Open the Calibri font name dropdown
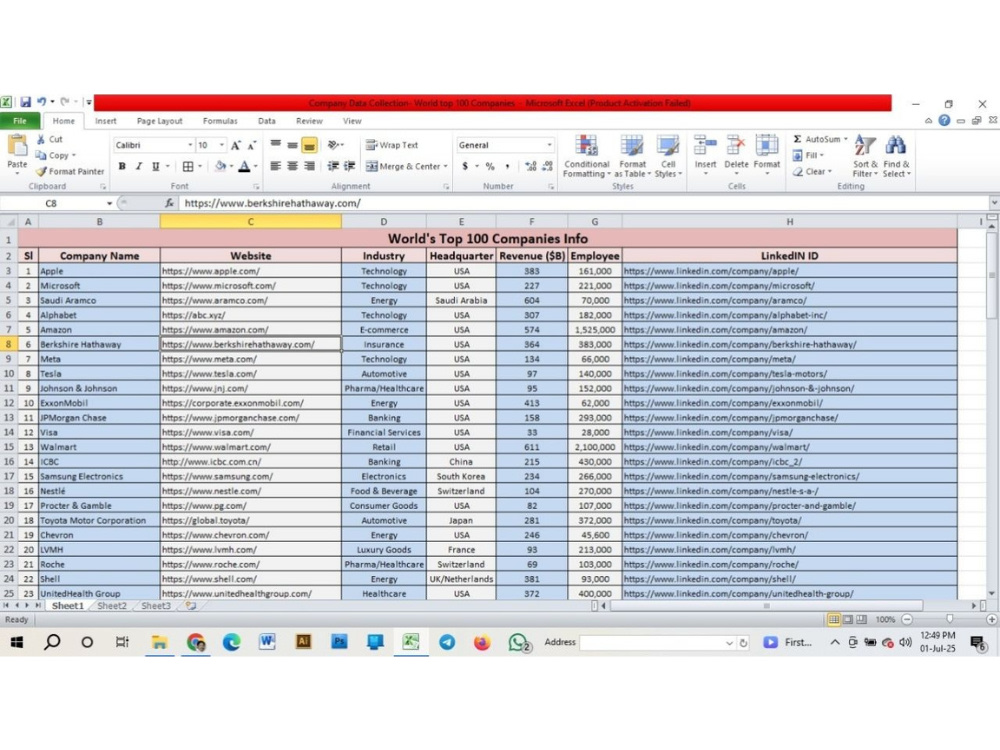The image size is (1000, 750). click(x=190, y=145)
